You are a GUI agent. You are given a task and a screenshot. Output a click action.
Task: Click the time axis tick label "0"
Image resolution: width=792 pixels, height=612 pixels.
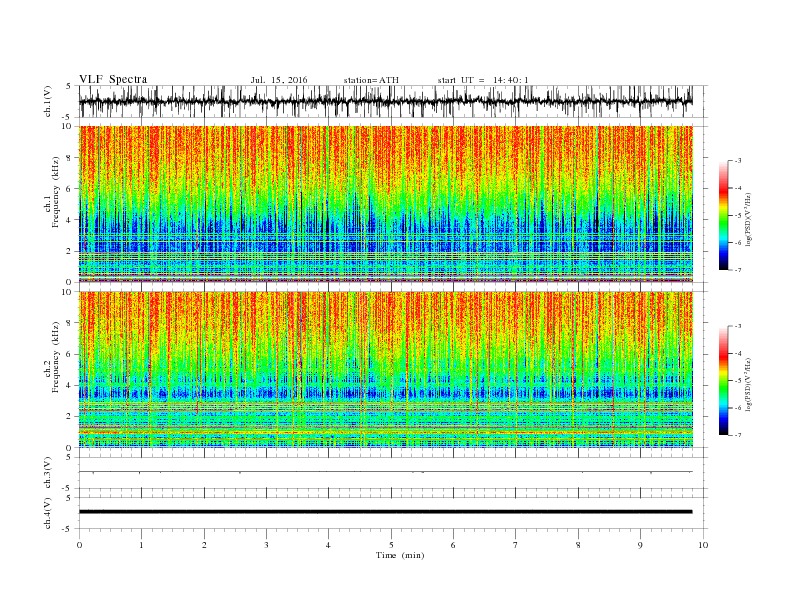[x=79, y=545]
